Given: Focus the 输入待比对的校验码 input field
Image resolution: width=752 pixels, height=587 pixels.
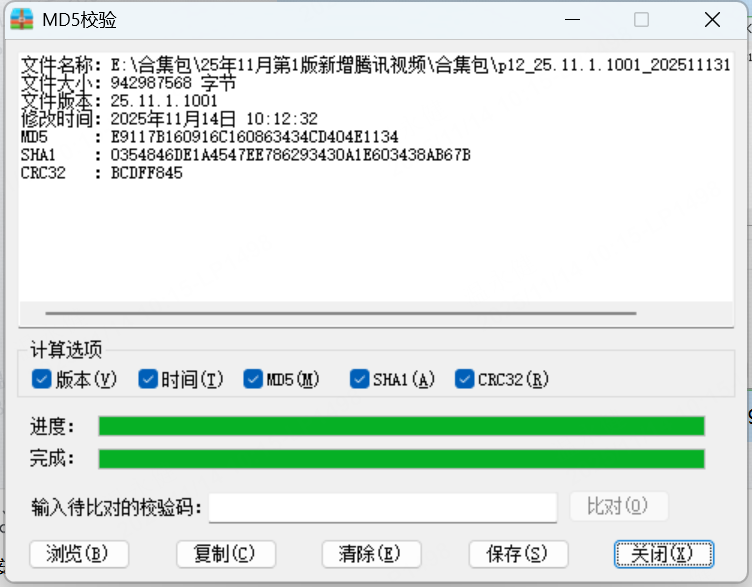Looking at the screenshot, I should coord(383,507).
